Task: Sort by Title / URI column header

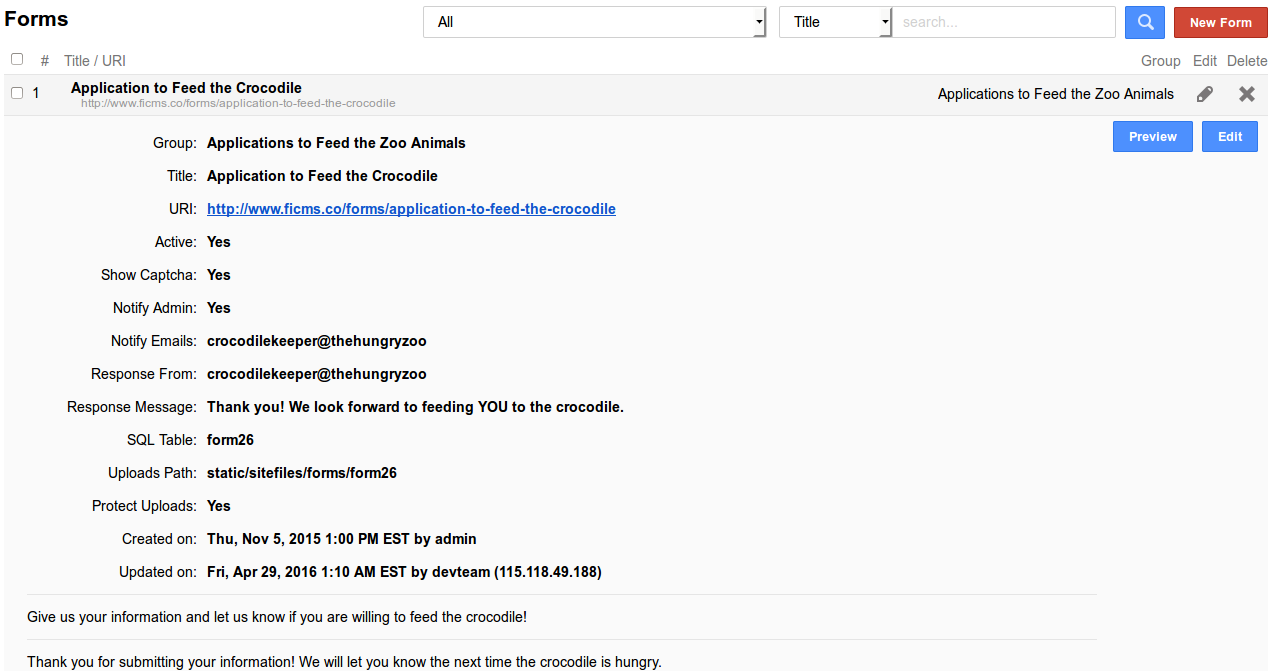Action: click(x=95, y=61)
